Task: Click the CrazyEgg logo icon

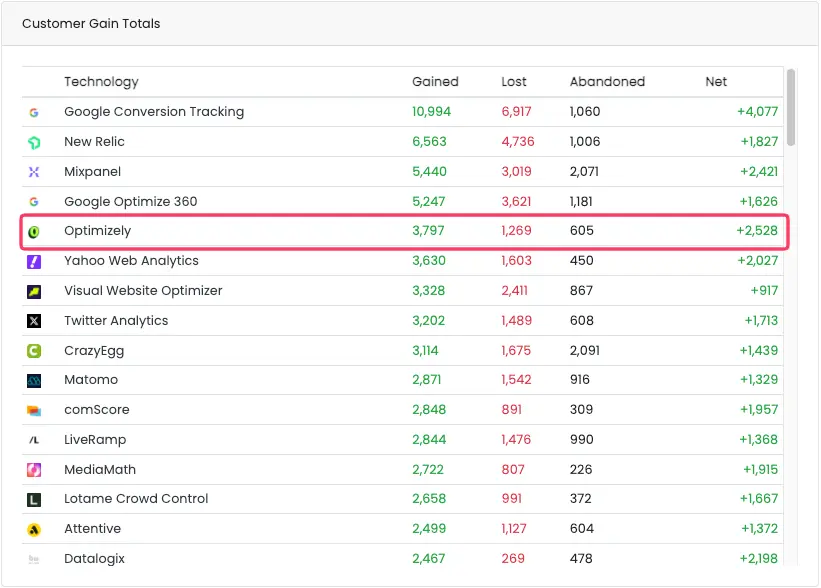Action: coord(34,351)
